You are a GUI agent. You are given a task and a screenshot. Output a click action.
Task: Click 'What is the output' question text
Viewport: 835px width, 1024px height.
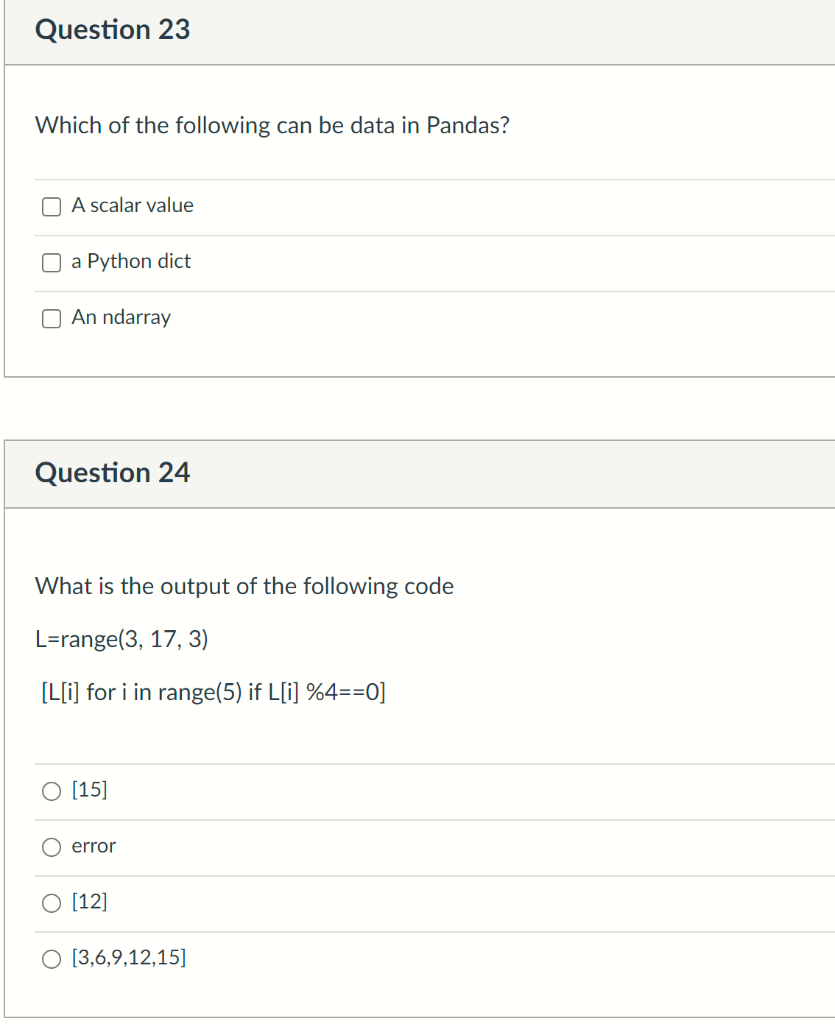(244, 586)
